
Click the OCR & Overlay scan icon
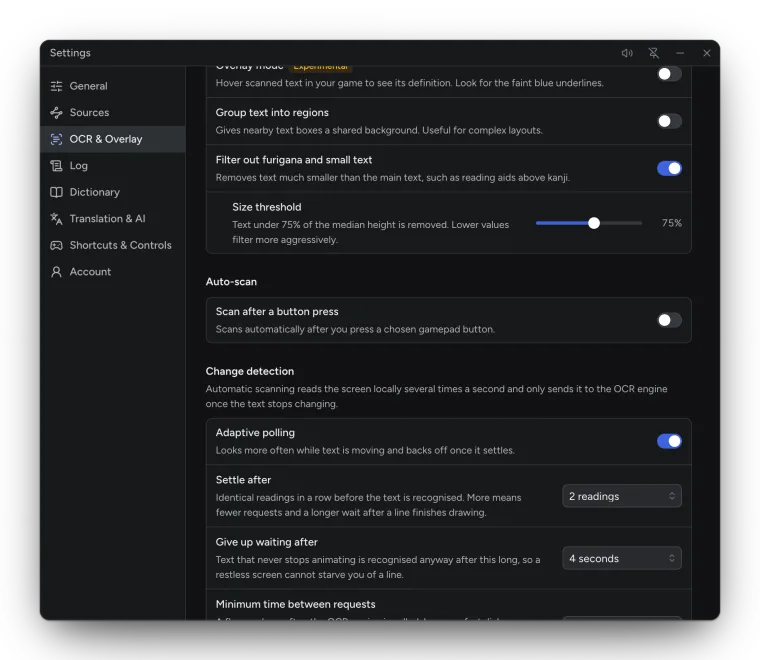click(x=56, y=140)
